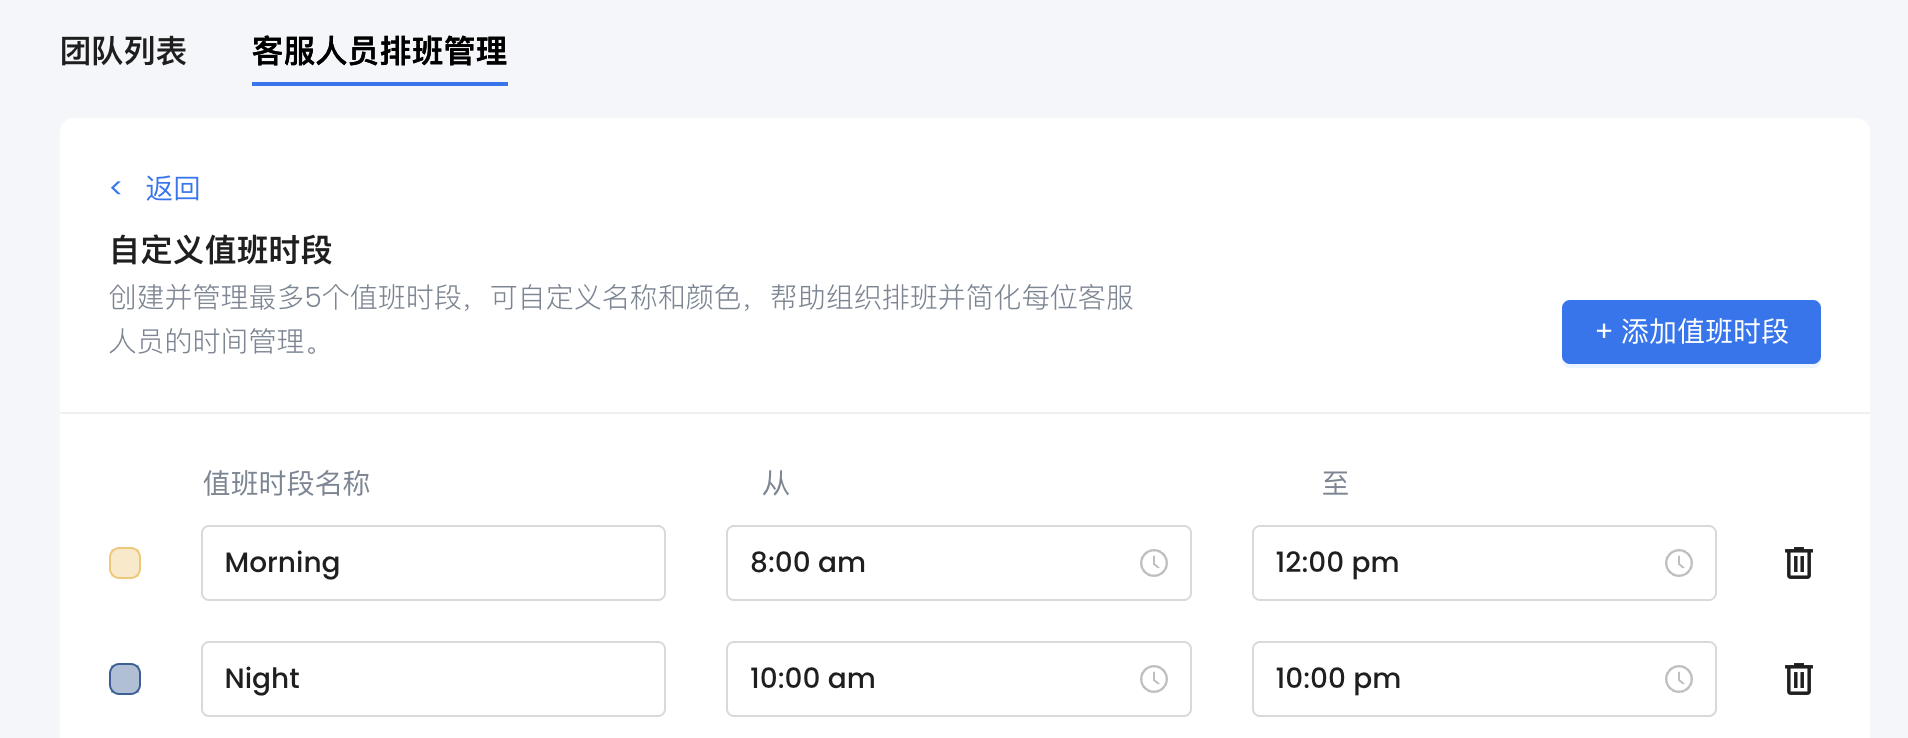Delete the Night shift with the trash icon
1908x738 pixels.
pyautogui.click(x=1799, y=679)
